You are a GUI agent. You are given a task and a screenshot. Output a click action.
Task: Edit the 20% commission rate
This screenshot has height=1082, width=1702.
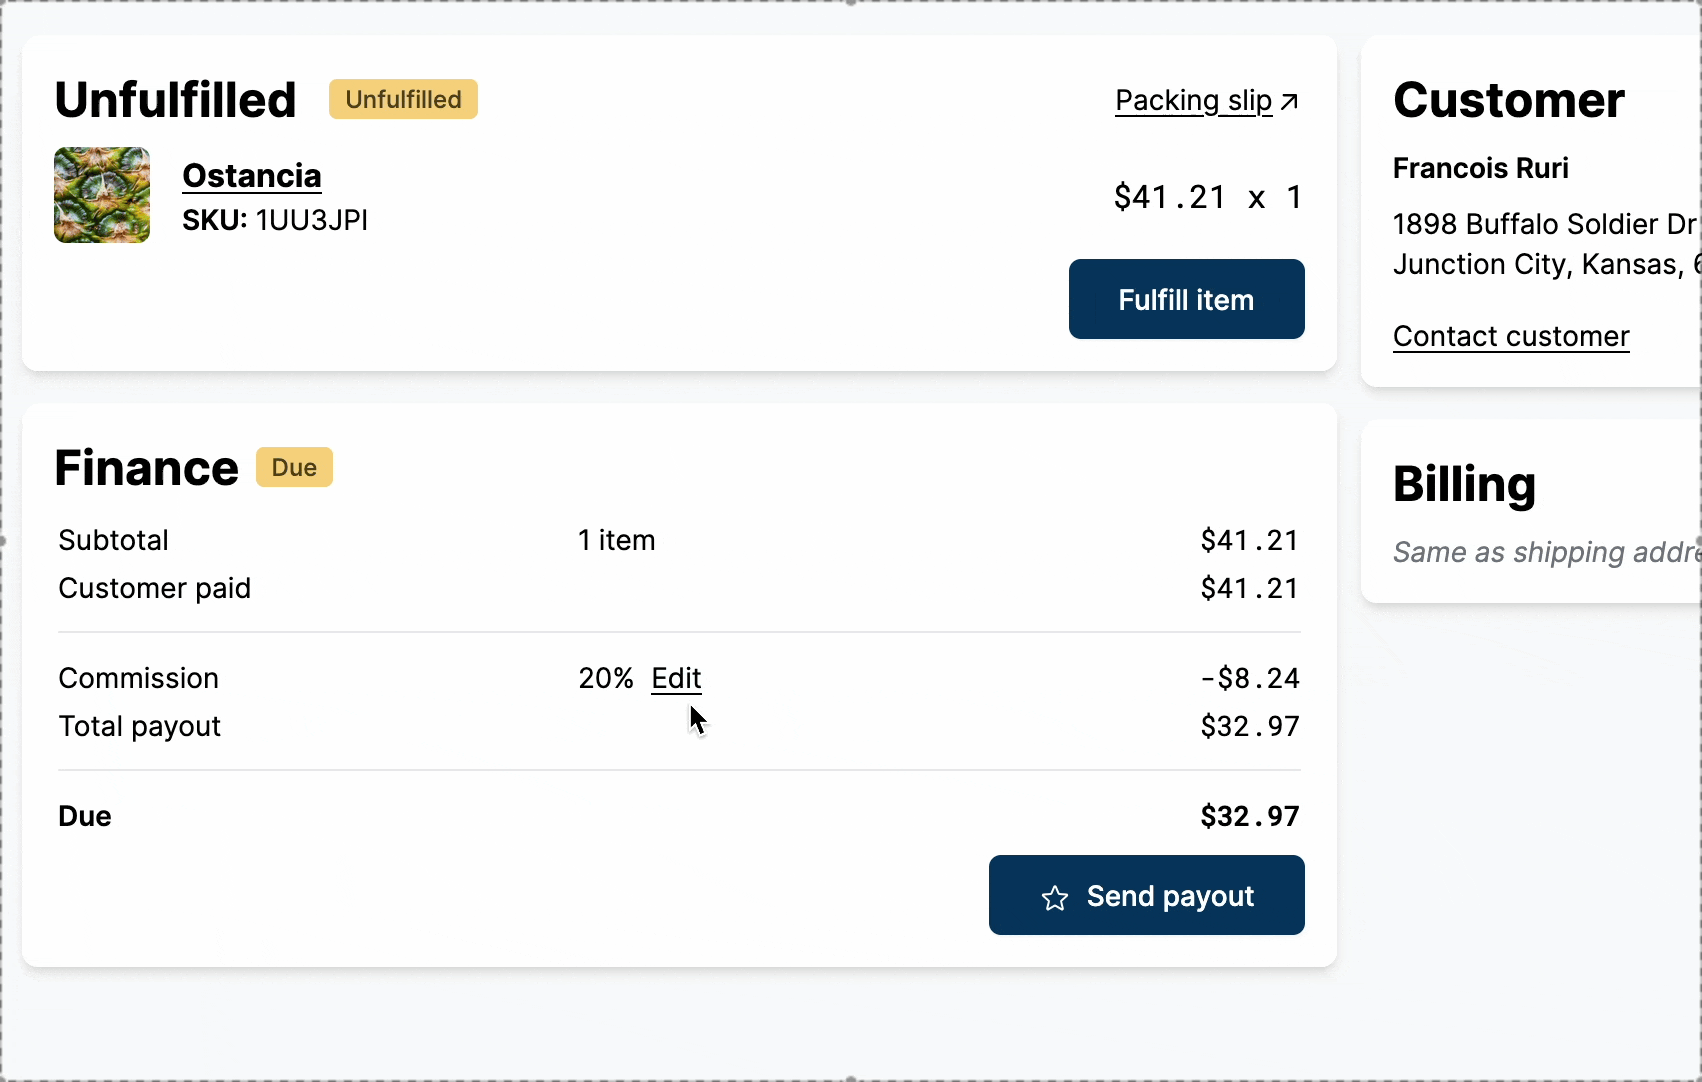pos(676,678)
